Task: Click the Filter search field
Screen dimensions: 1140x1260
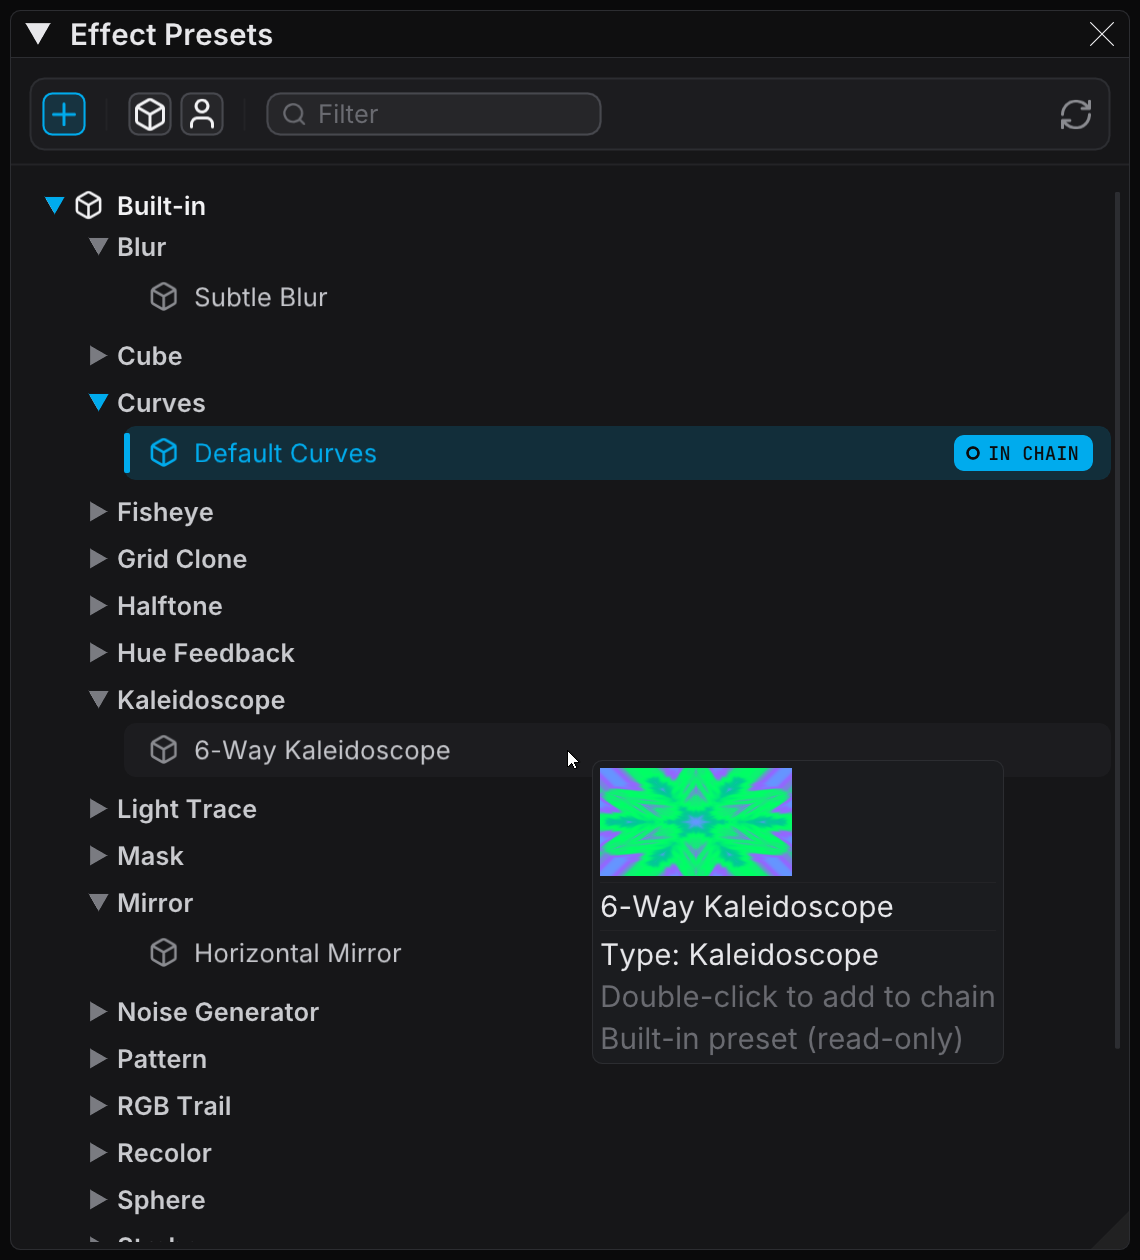Action: (434, 114)
